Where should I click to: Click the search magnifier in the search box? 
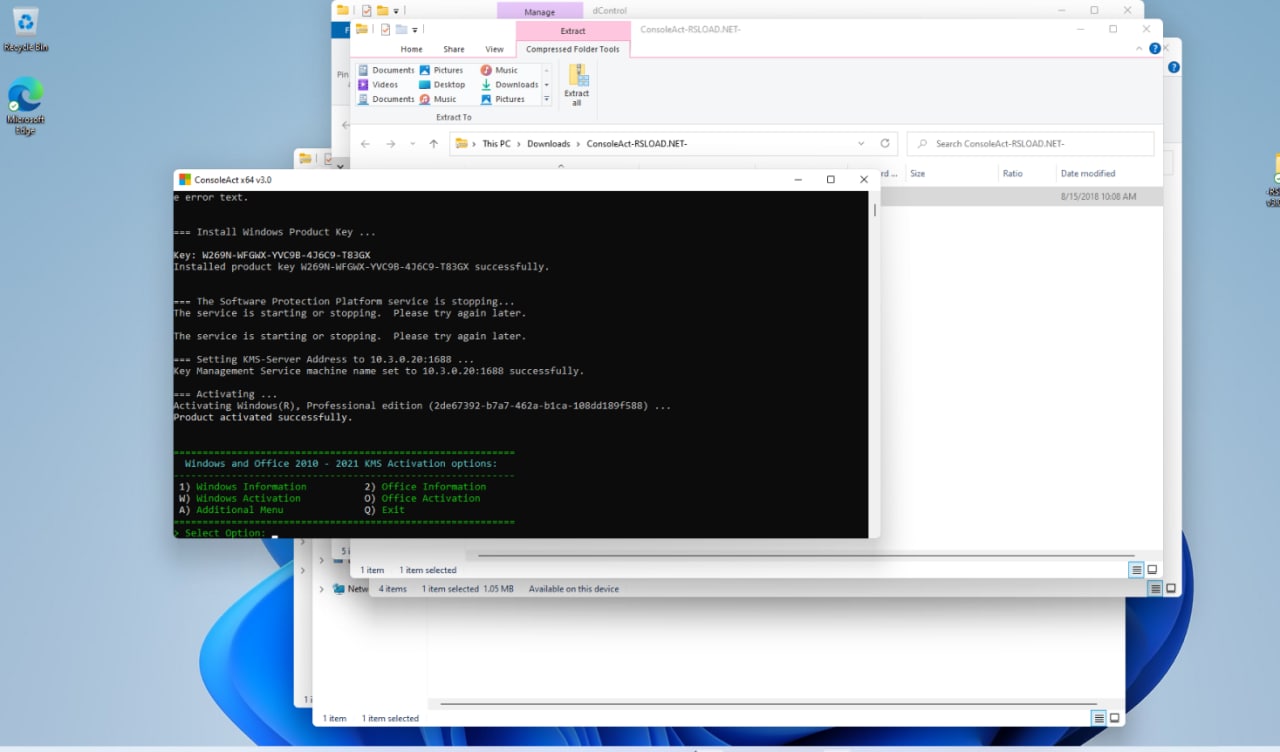click(x=922, y=144)
